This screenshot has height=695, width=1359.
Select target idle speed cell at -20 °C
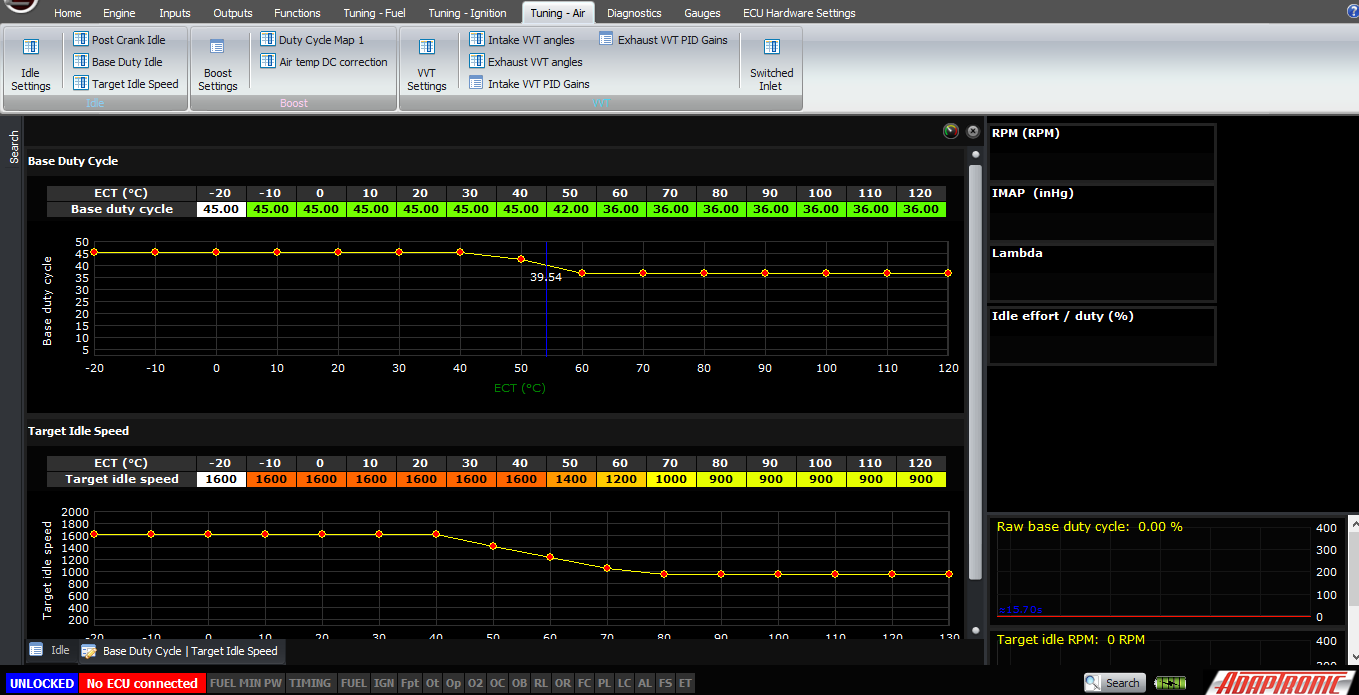point(221,479)
